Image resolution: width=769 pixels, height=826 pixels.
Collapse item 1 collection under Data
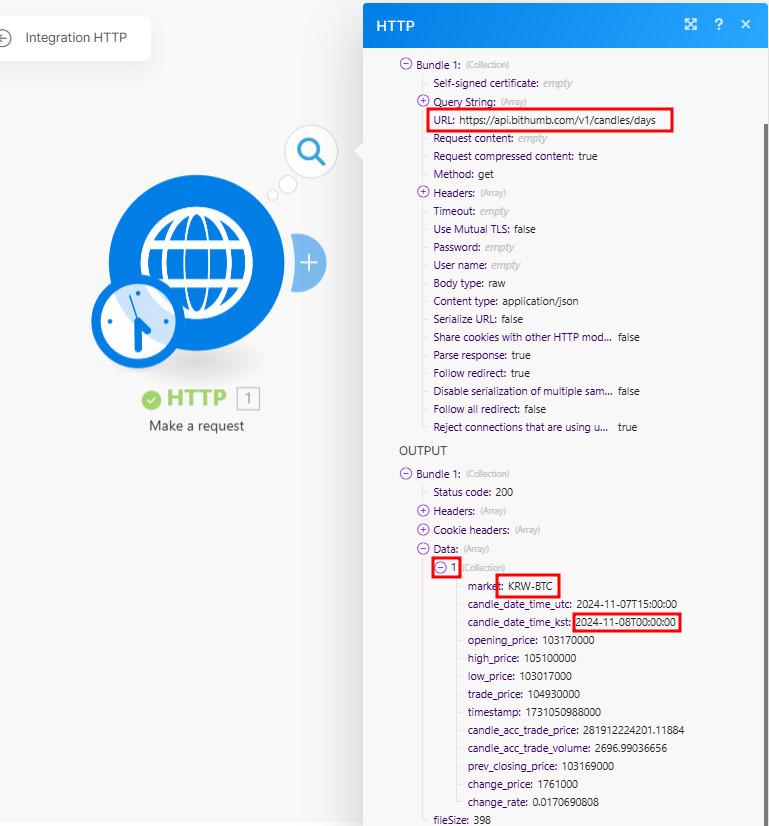point(440,567)
